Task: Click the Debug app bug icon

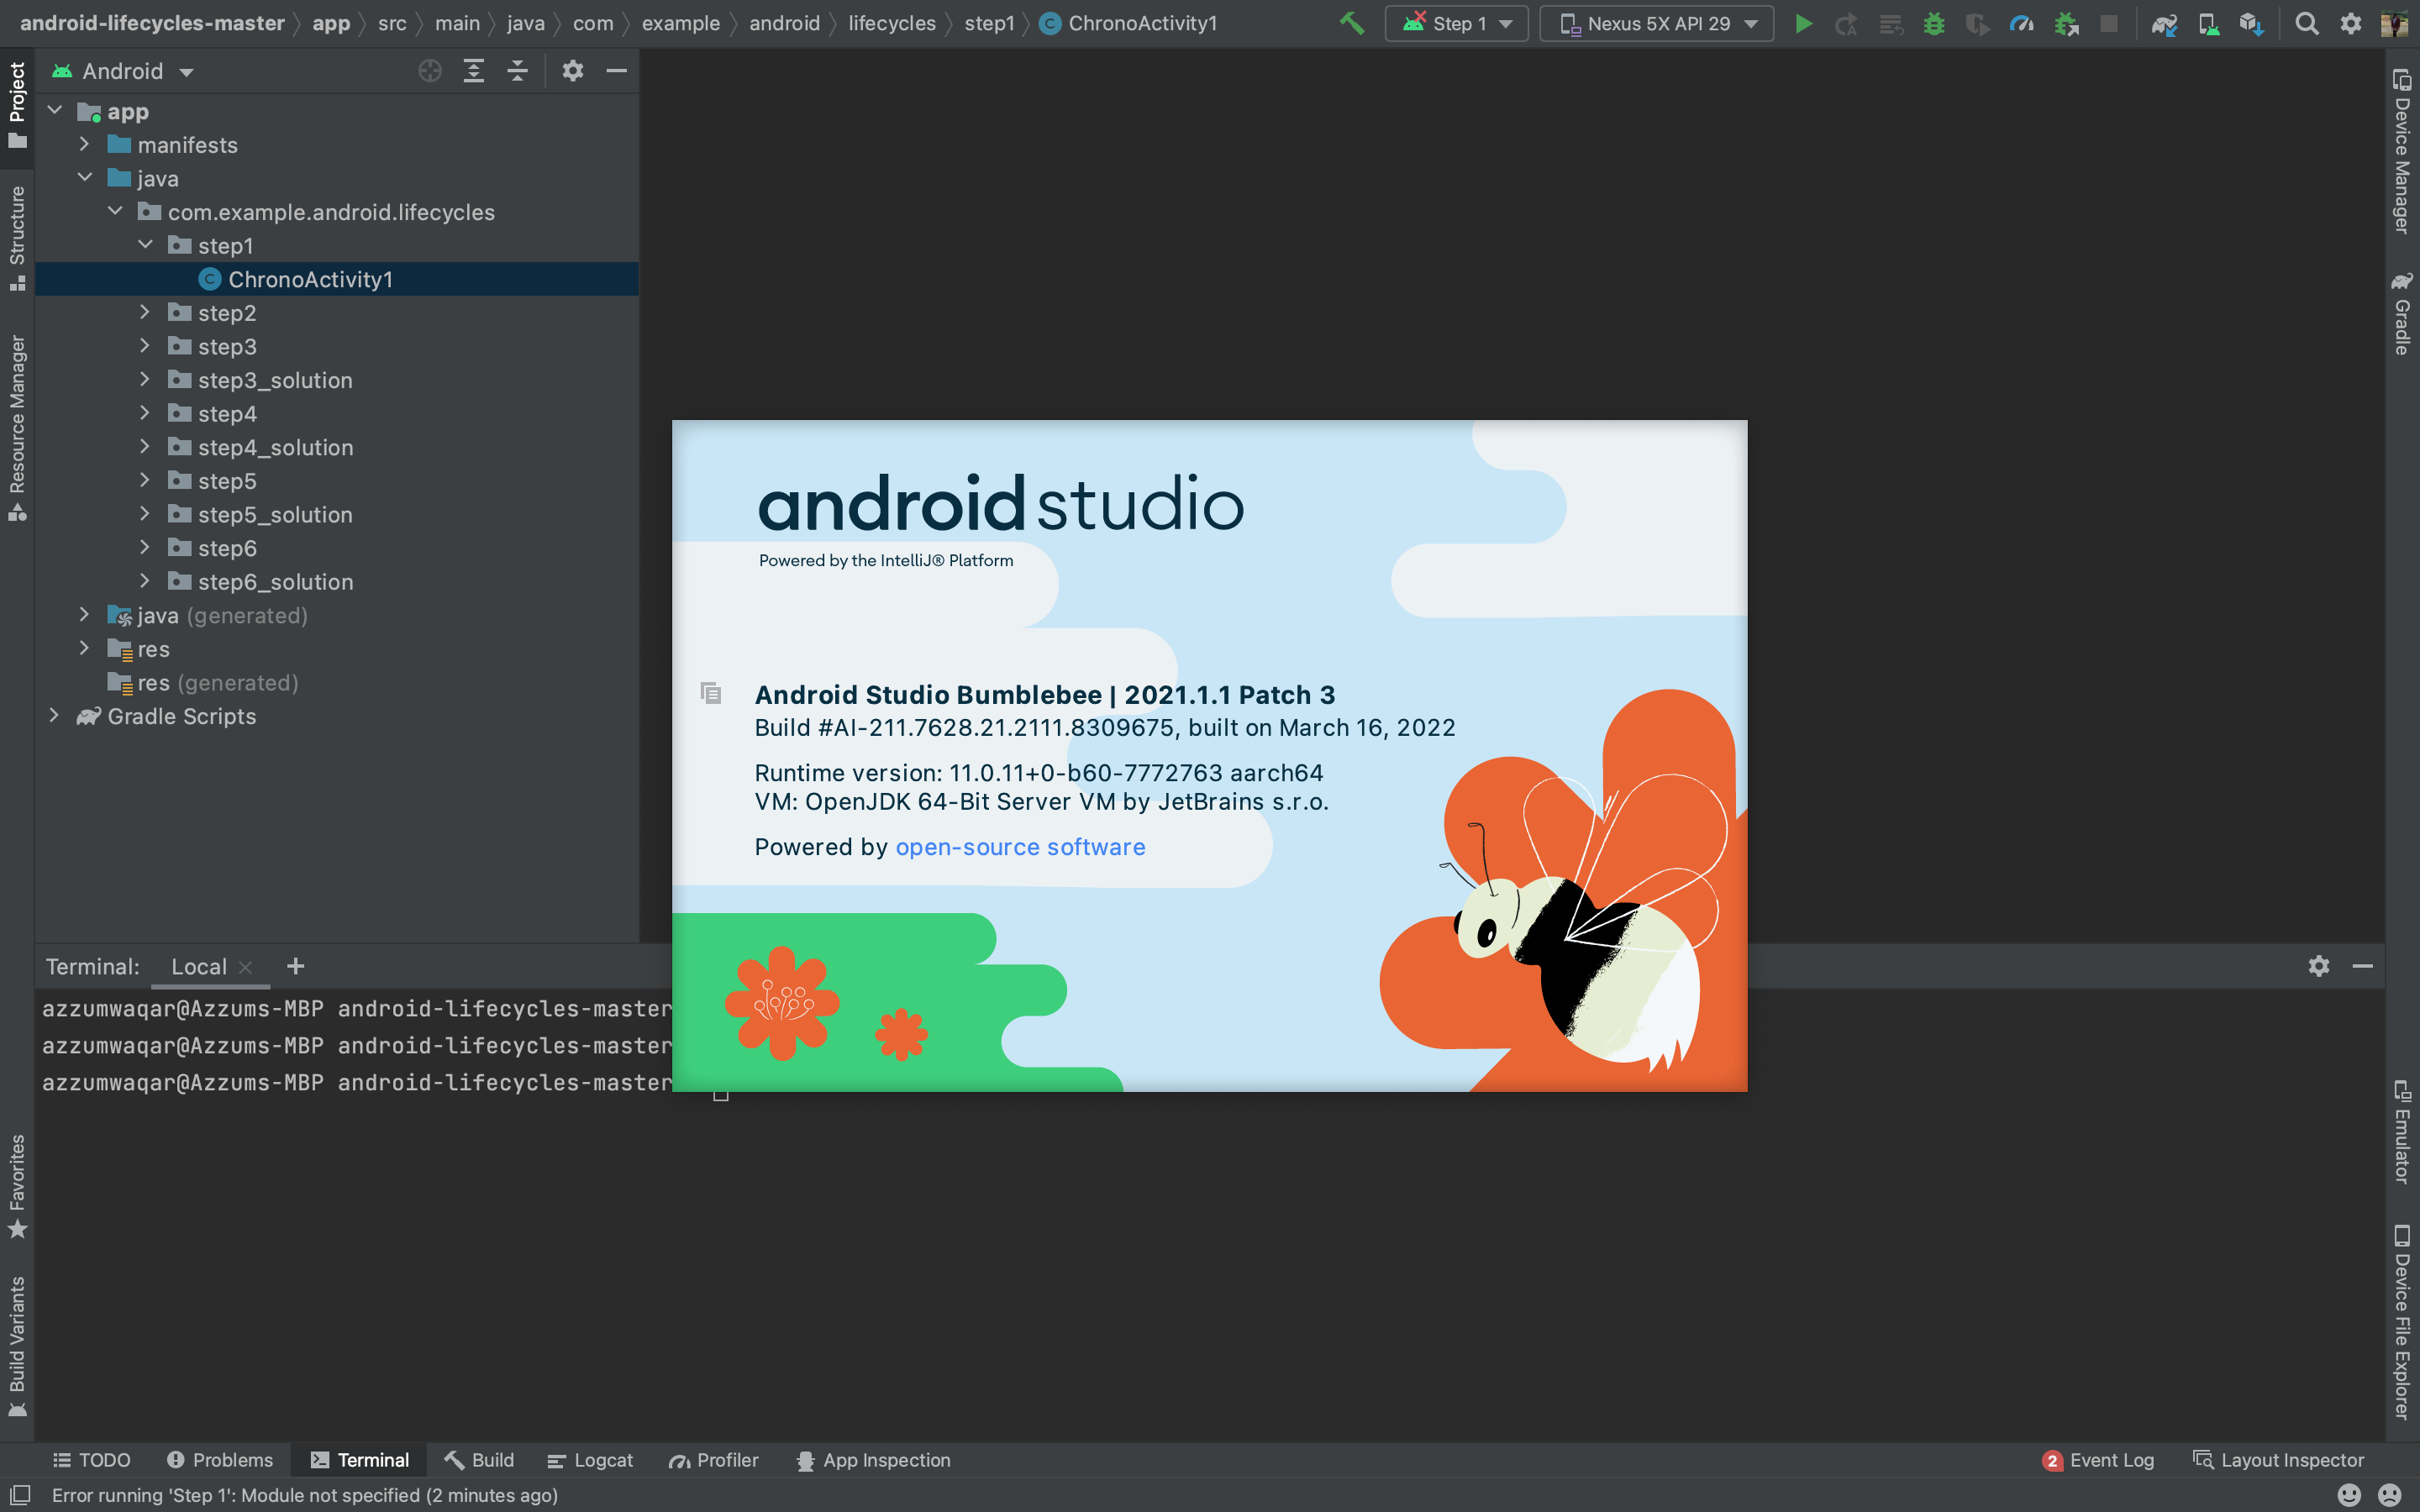Action: pyautogui.click(x=1933, y=23)
